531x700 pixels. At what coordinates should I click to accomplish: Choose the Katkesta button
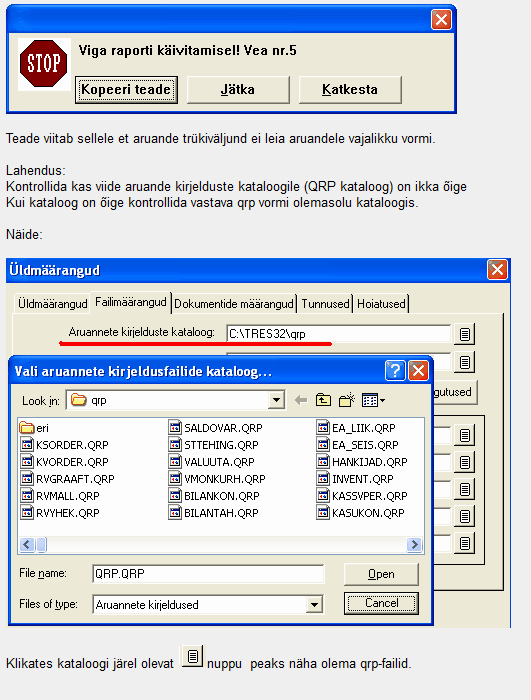point(350,90)
